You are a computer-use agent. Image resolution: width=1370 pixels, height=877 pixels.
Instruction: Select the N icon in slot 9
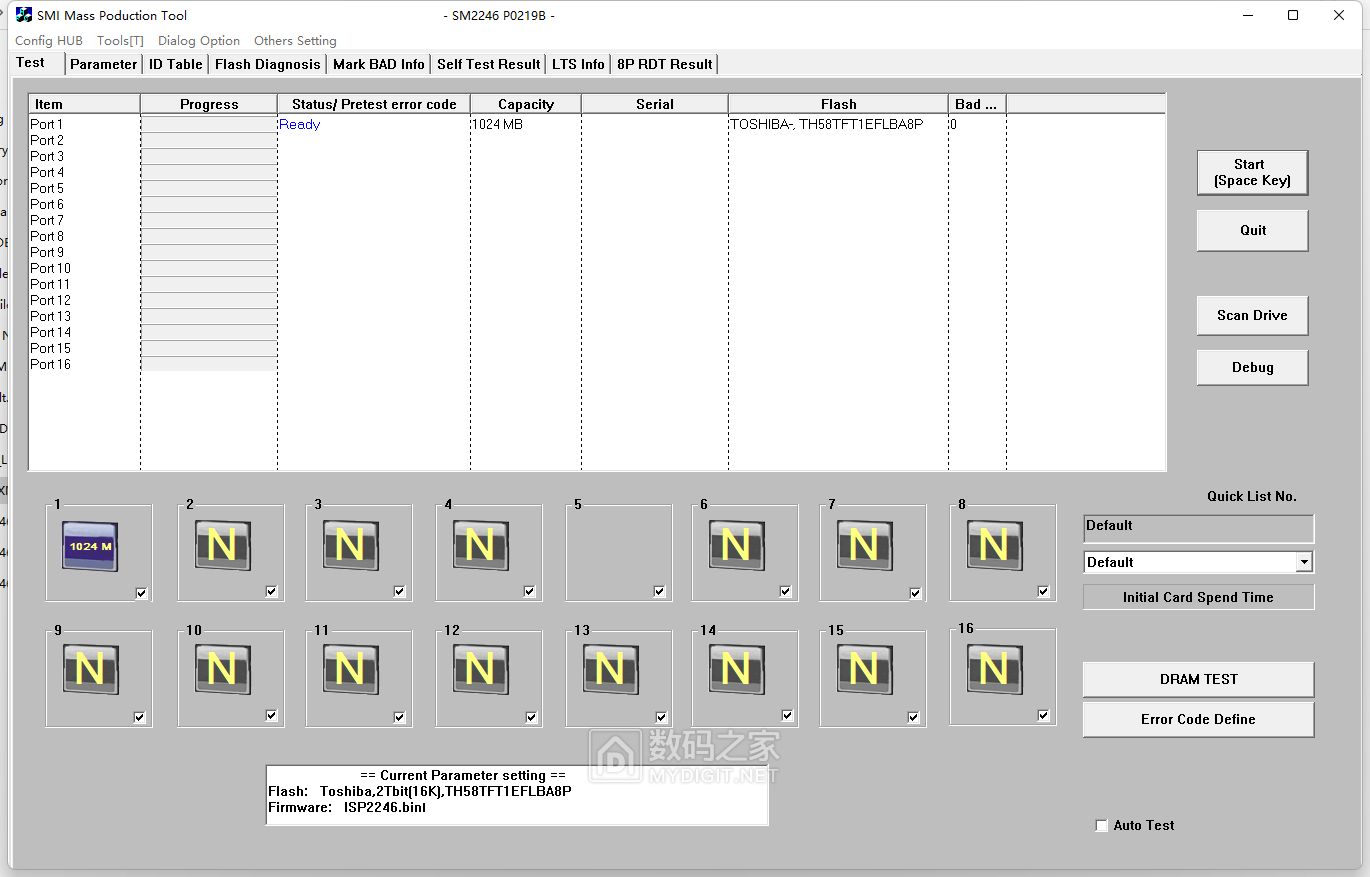pyautogui.click(x=90, y=669)
